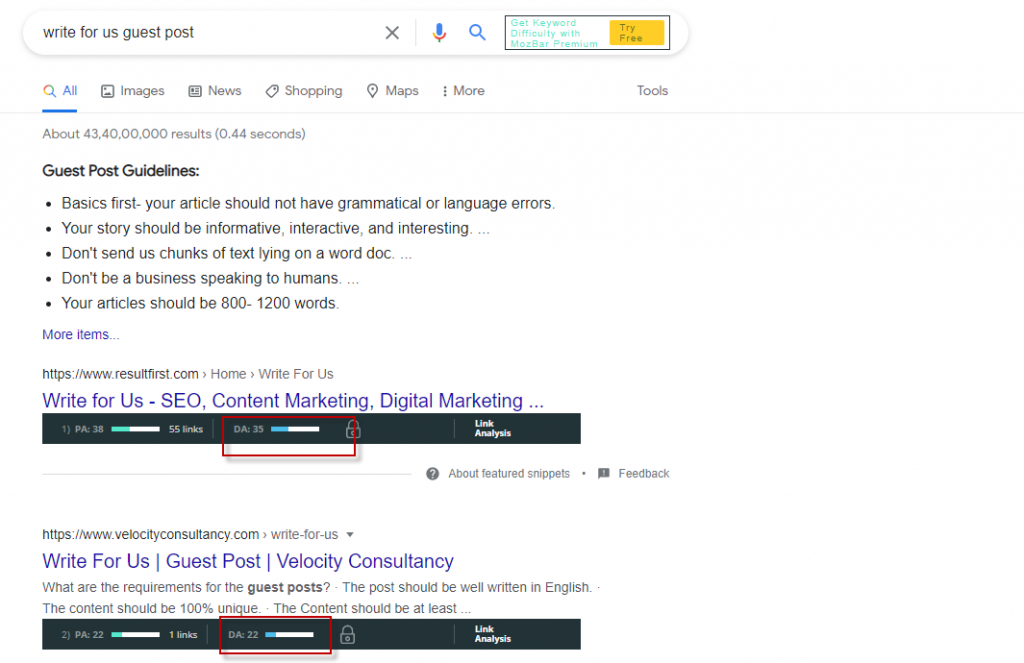
Task: Click the lock icon in the velocityconsultancy MozBar
Action: [348, 635]
